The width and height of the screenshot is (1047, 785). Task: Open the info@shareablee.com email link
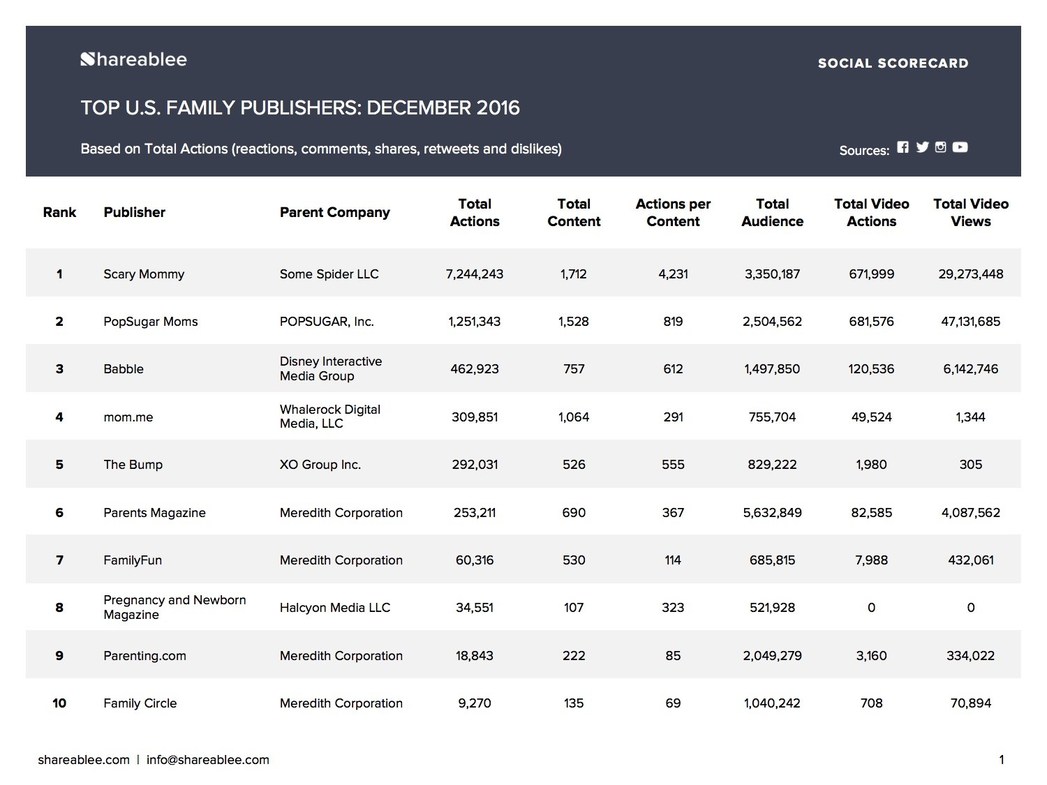(208, 760)
